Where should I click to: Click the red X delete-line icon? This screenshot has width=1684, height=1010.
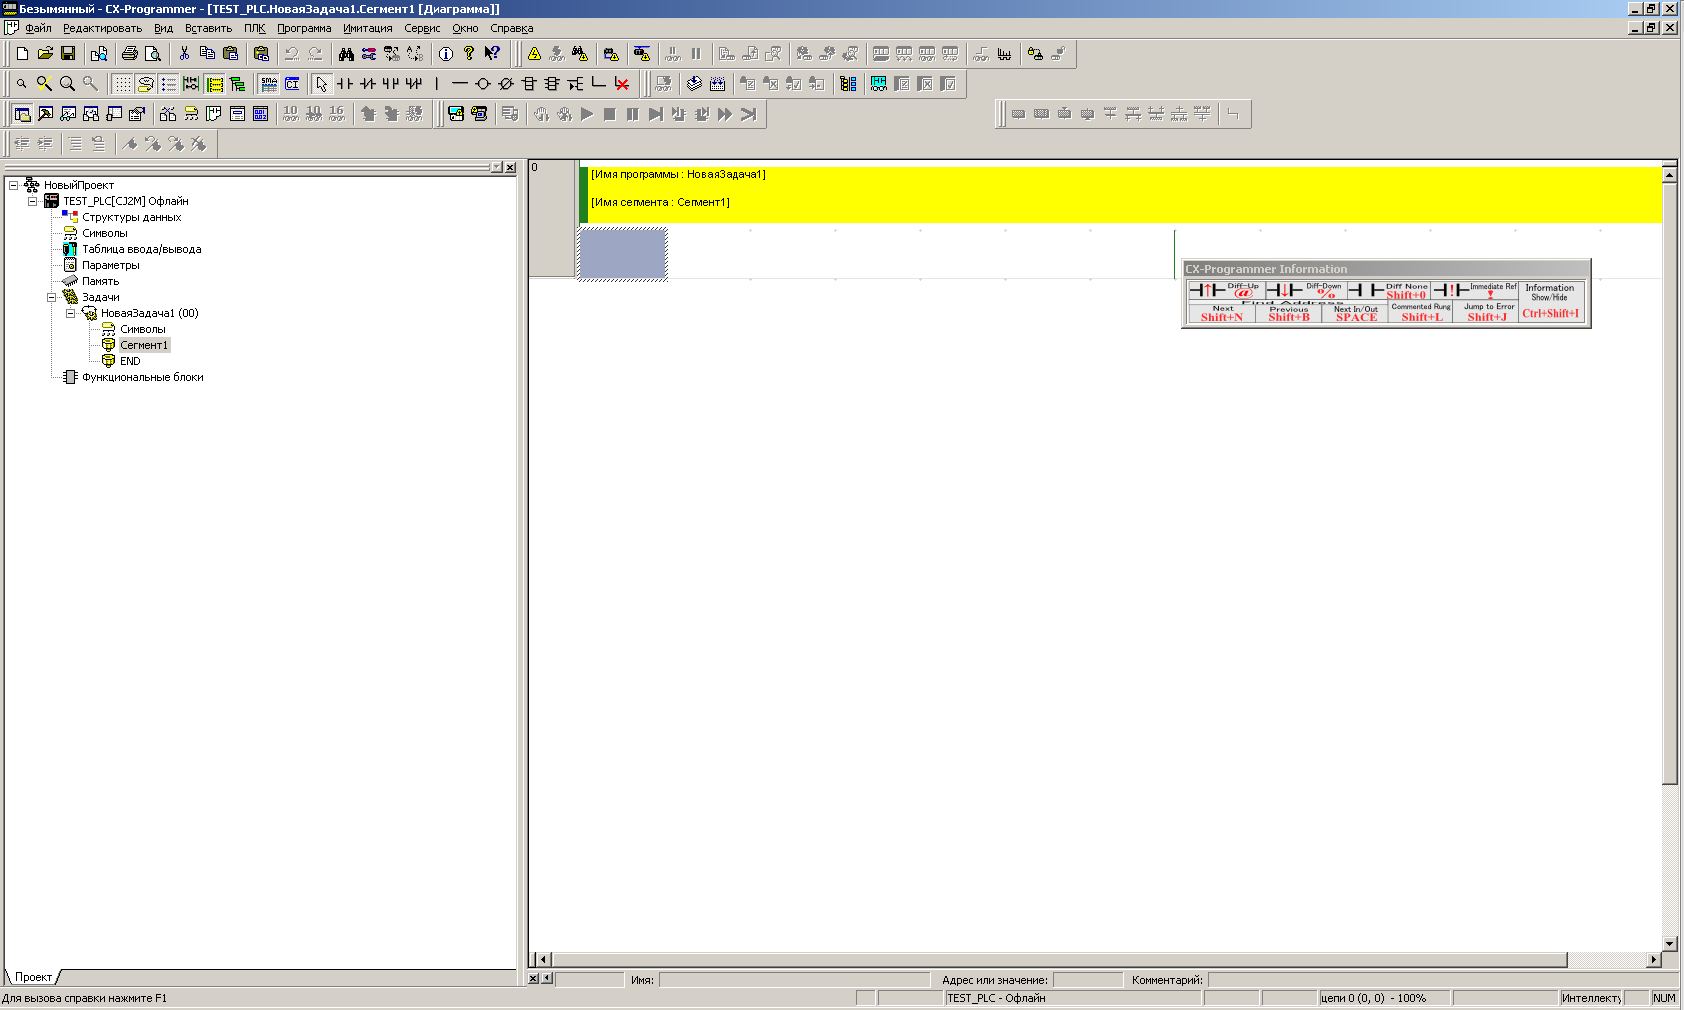622,84
